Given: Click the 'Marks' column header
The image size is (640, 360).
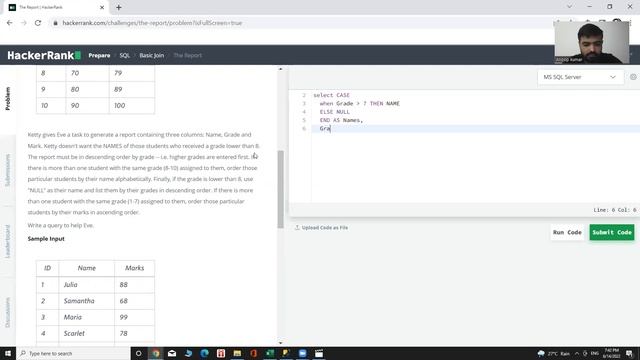Looking at the screenshot, I should 135,268.
